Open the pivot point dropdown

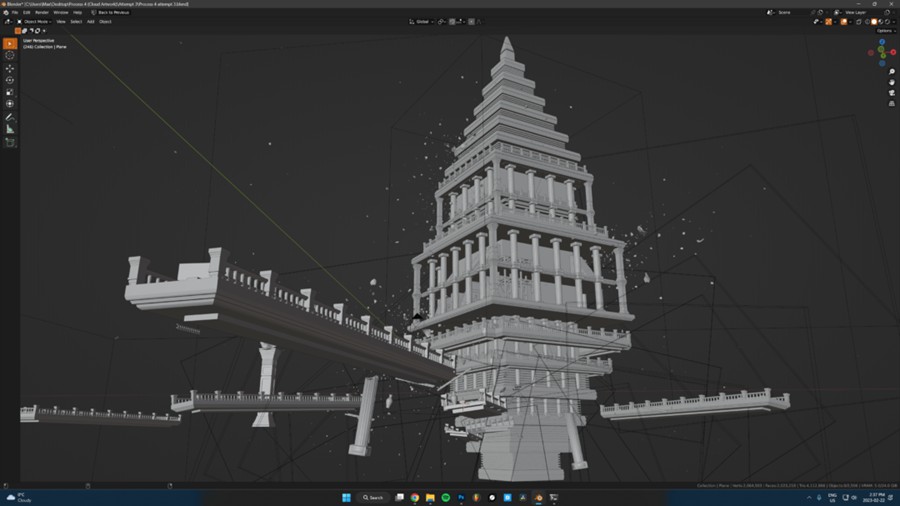(x=442, y=22)
